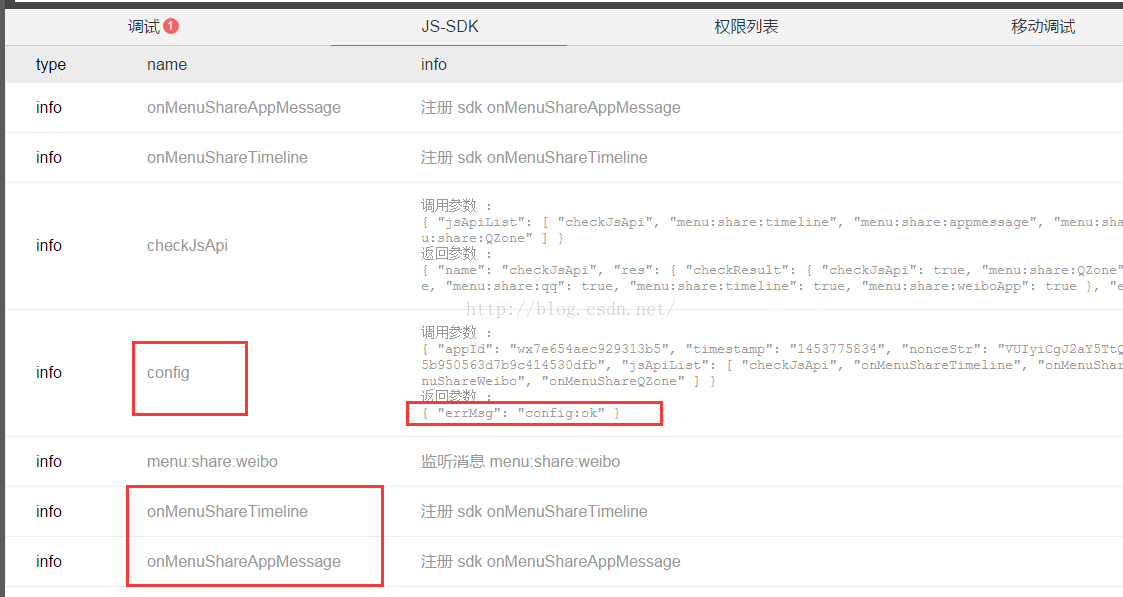Select the JS-SDK tab
The width and height of the screenshot is (1123, 597).
coord(449,27)
